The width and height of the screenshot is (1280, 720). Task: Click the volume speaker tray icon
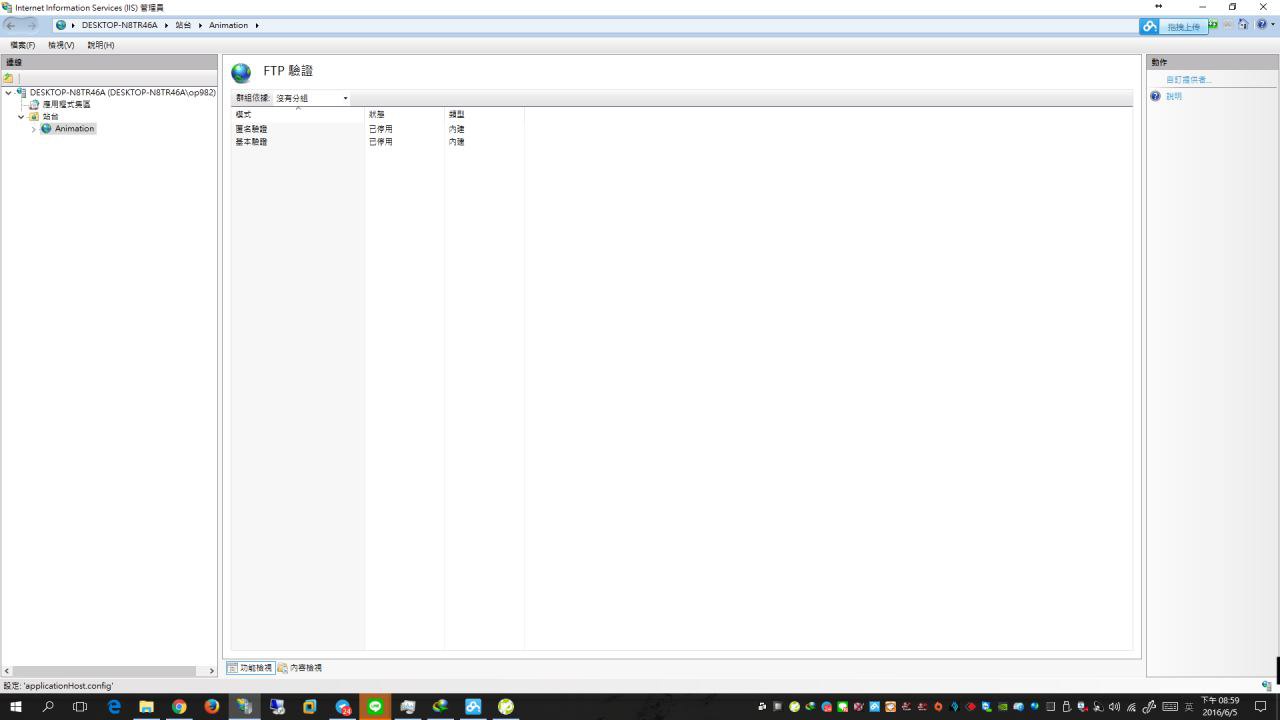(1114, 707)
